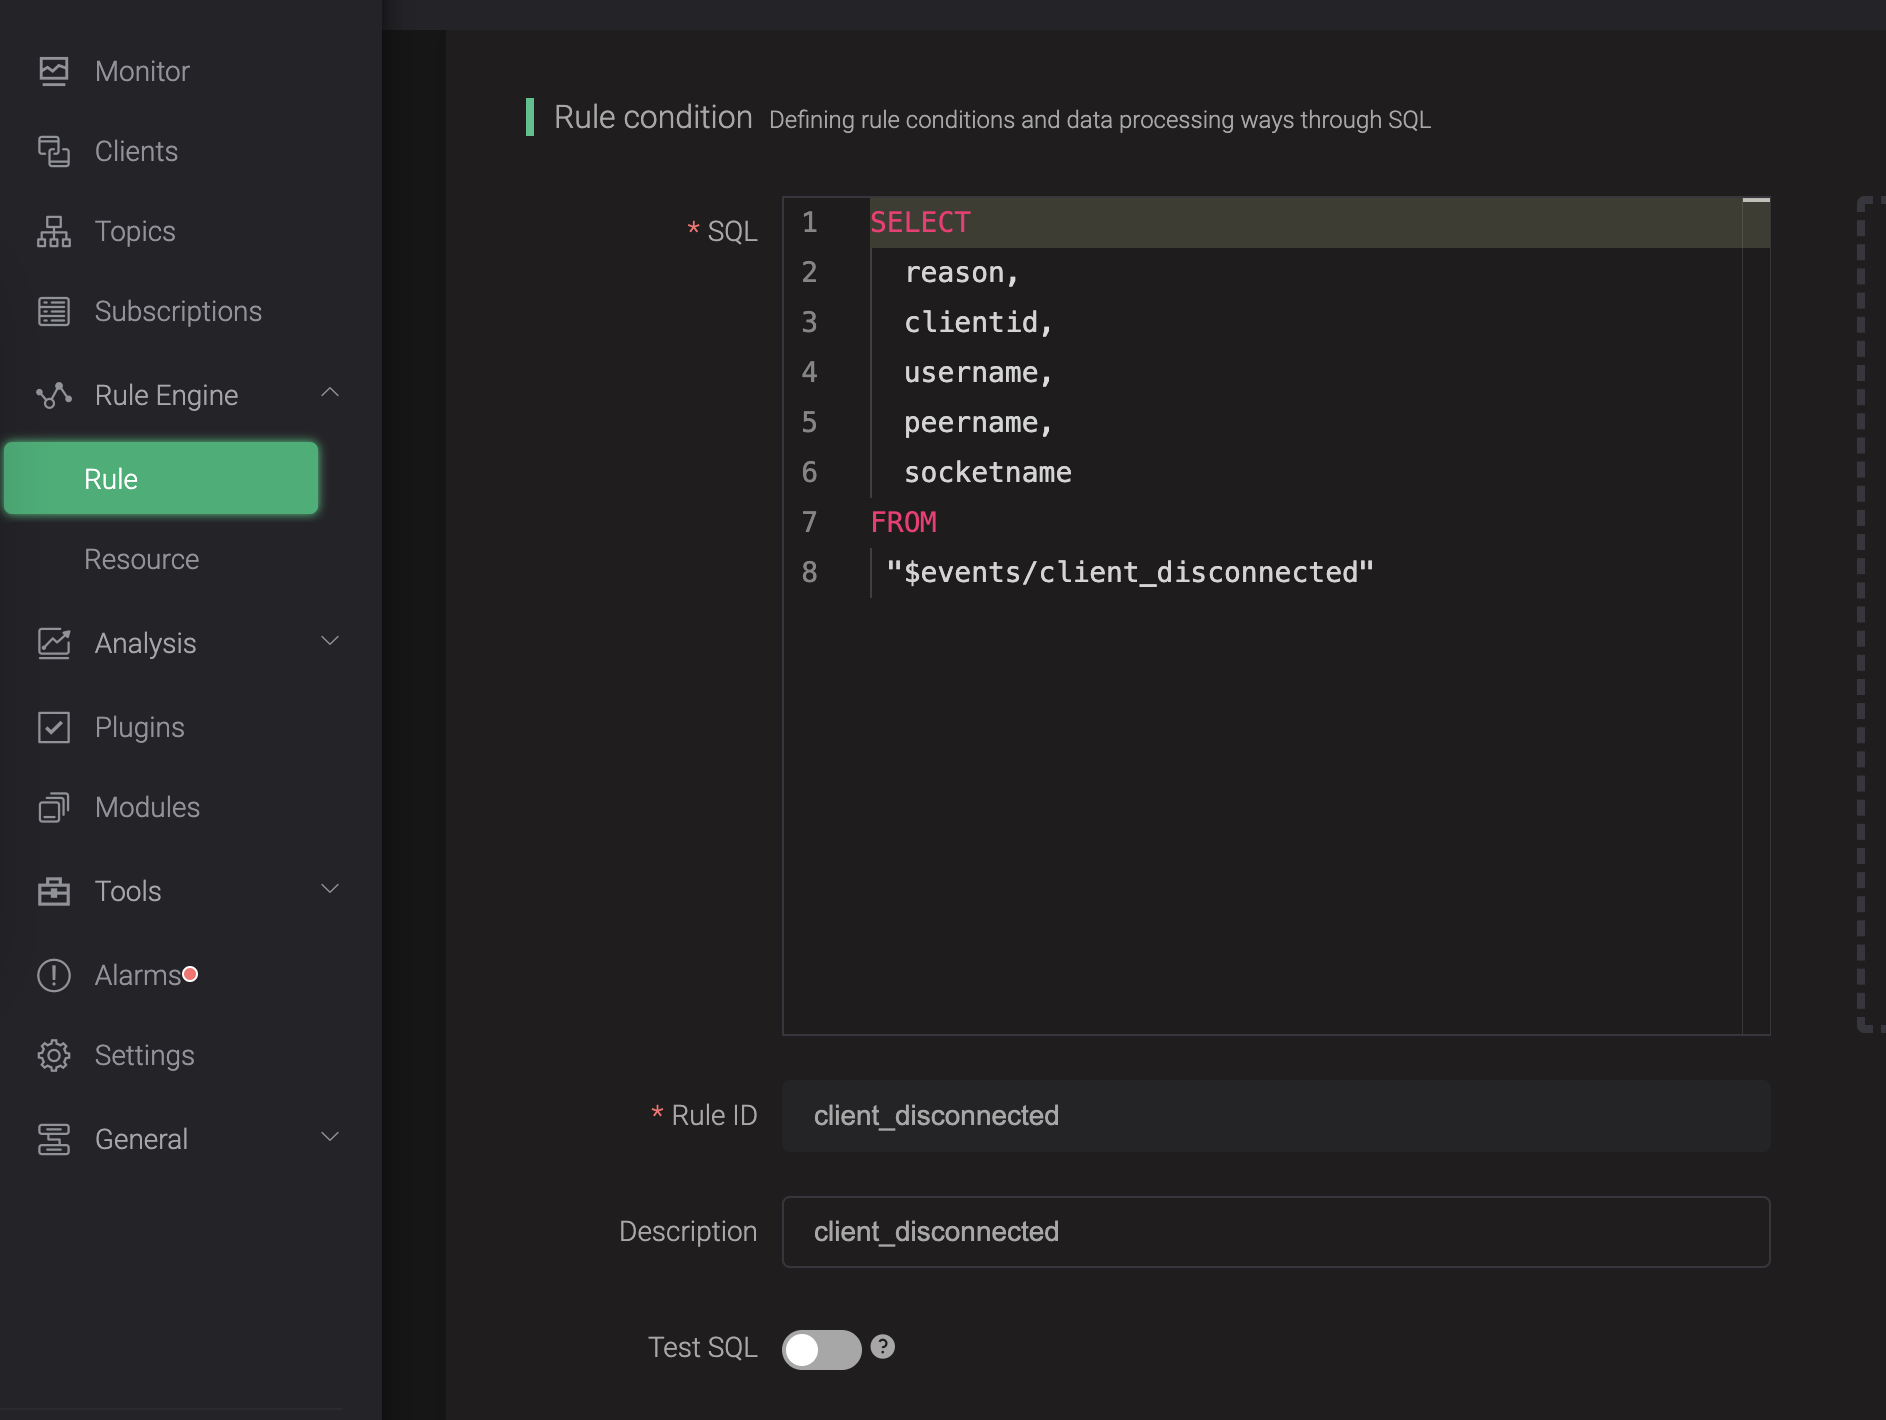Click the 'reason,' line in SQL editor
The height and width of the screenshot is (1420, 1886).
[x=961, y=272]
